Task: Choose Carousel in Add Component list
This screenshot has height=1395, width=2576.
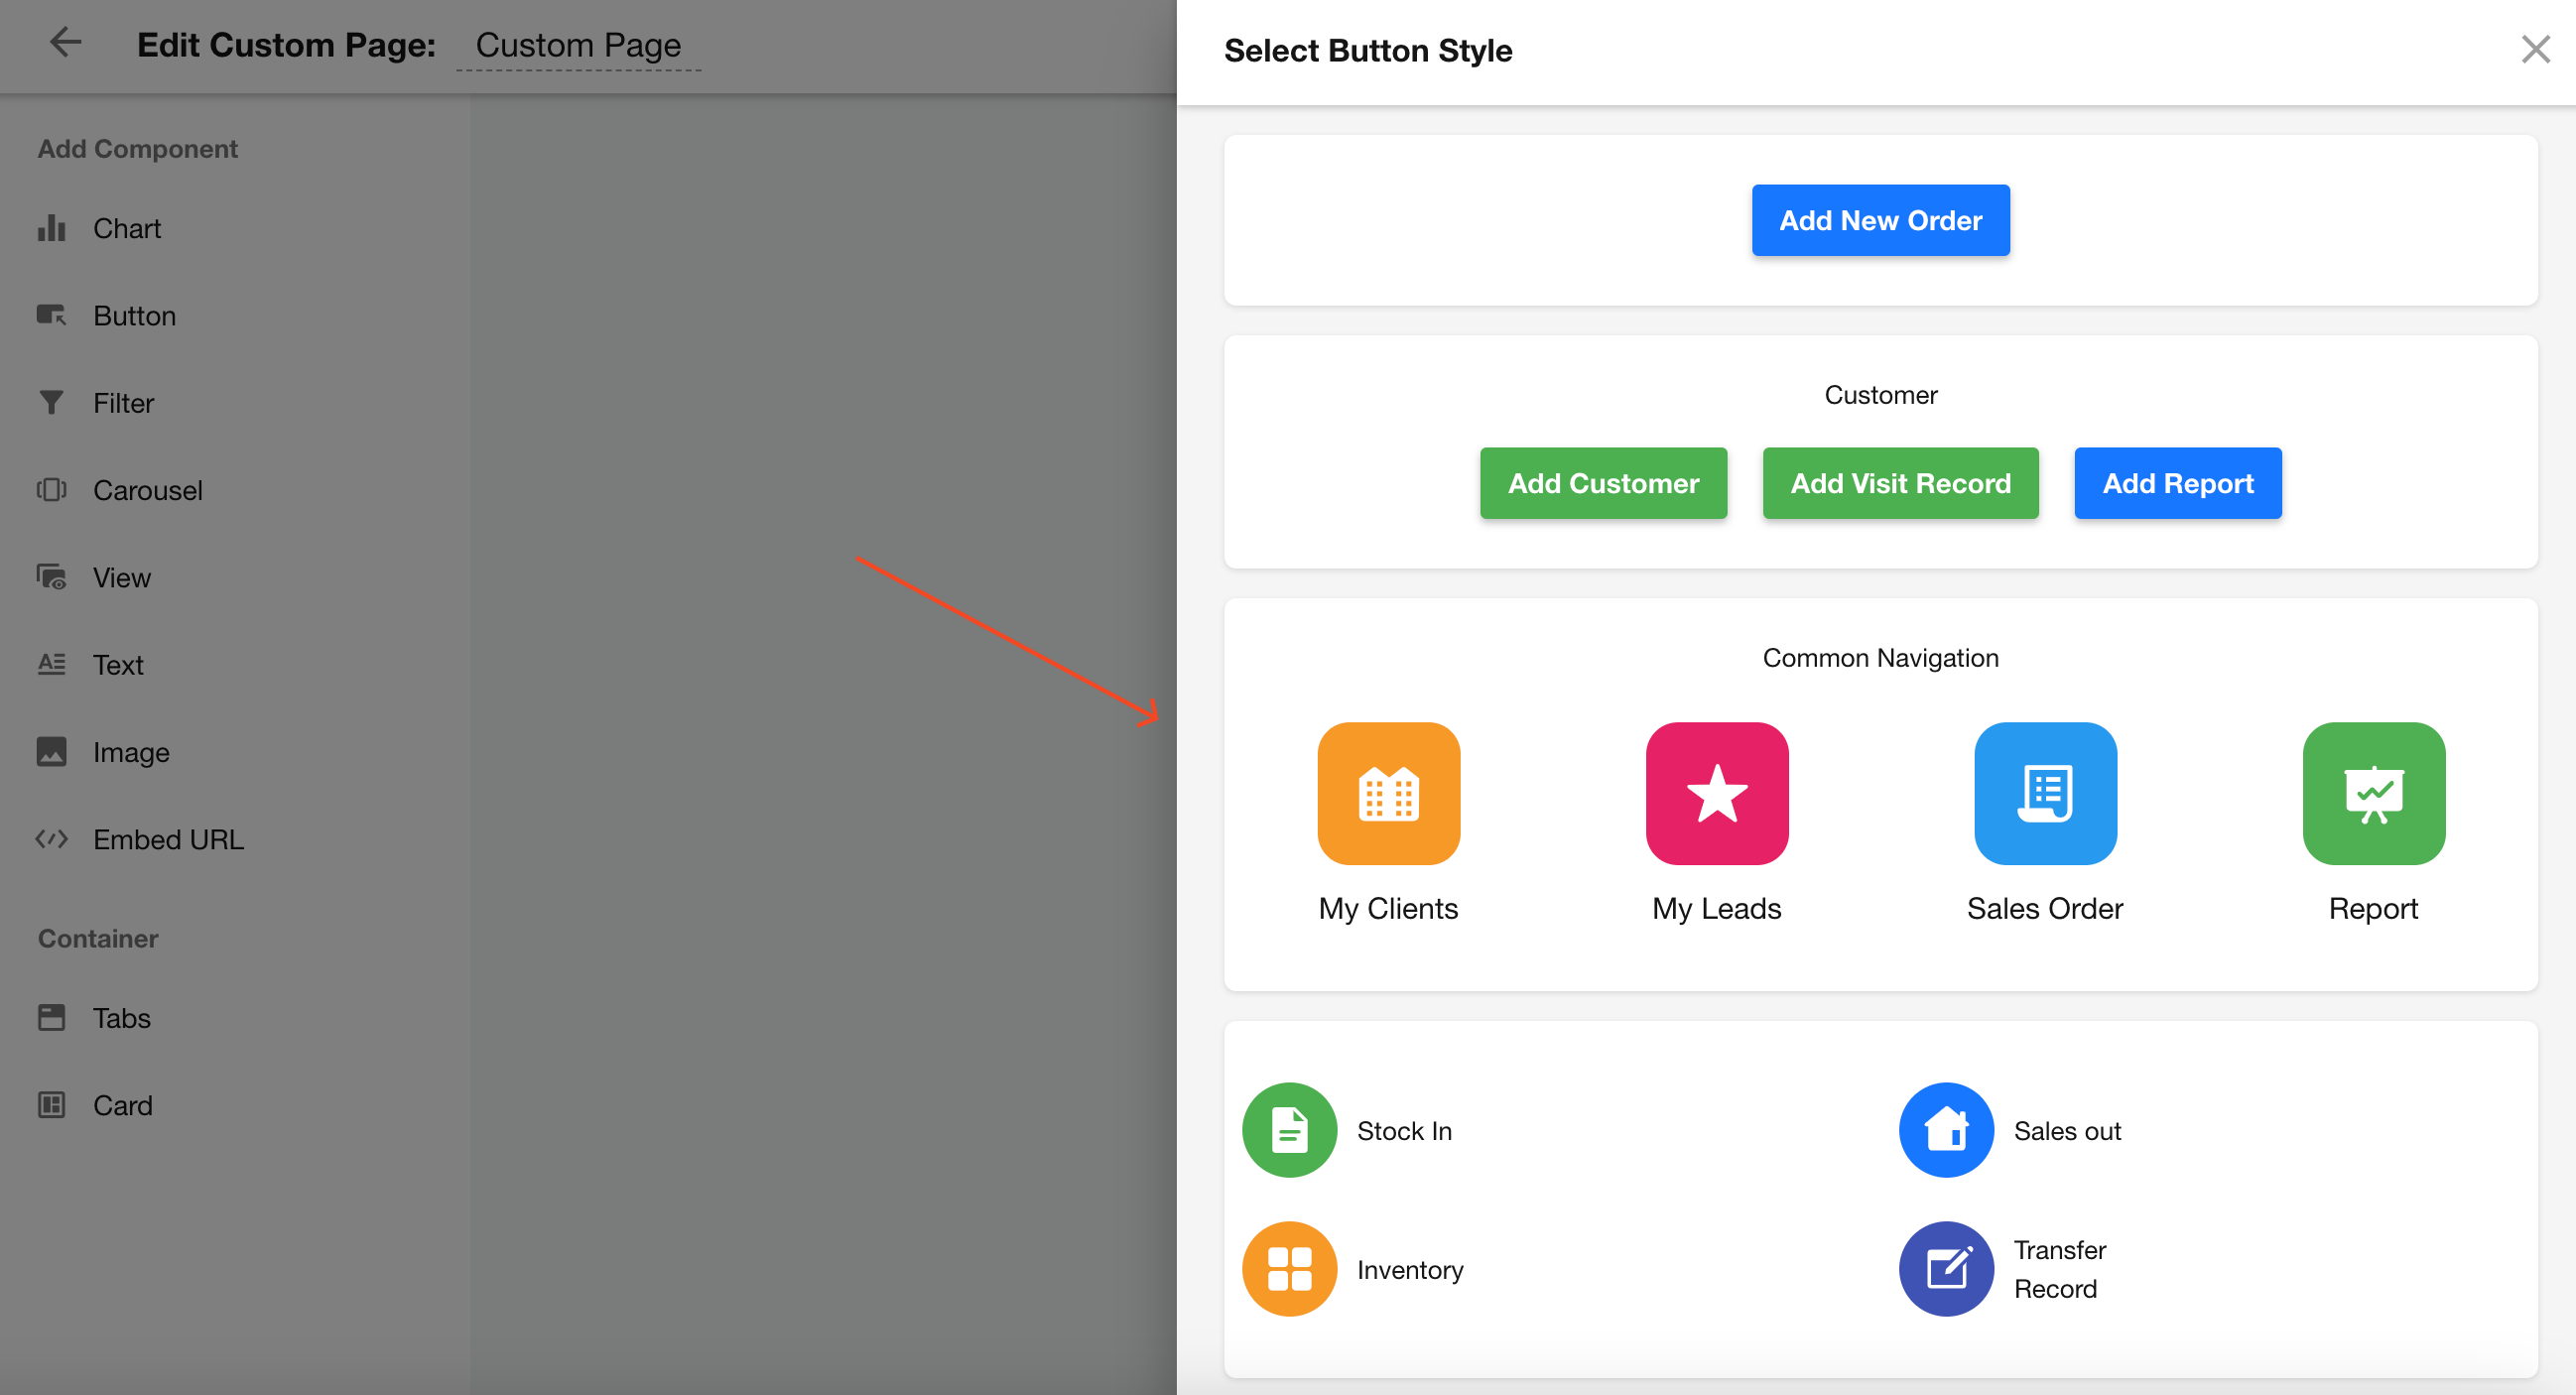Action: point(147,490)
